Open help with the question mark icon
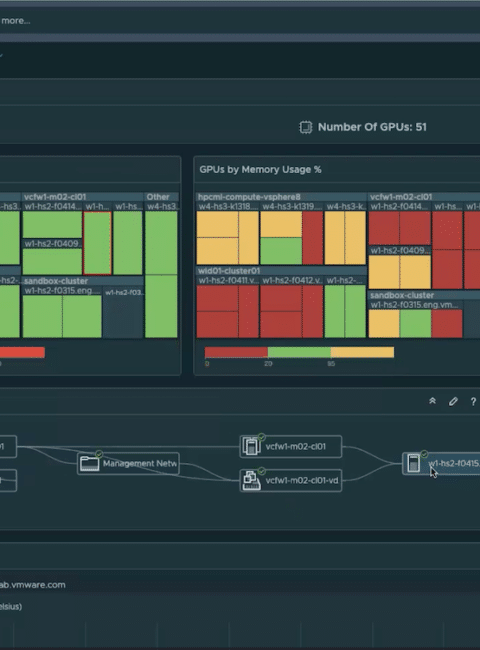Screen dimensions: 480x650 473,401
